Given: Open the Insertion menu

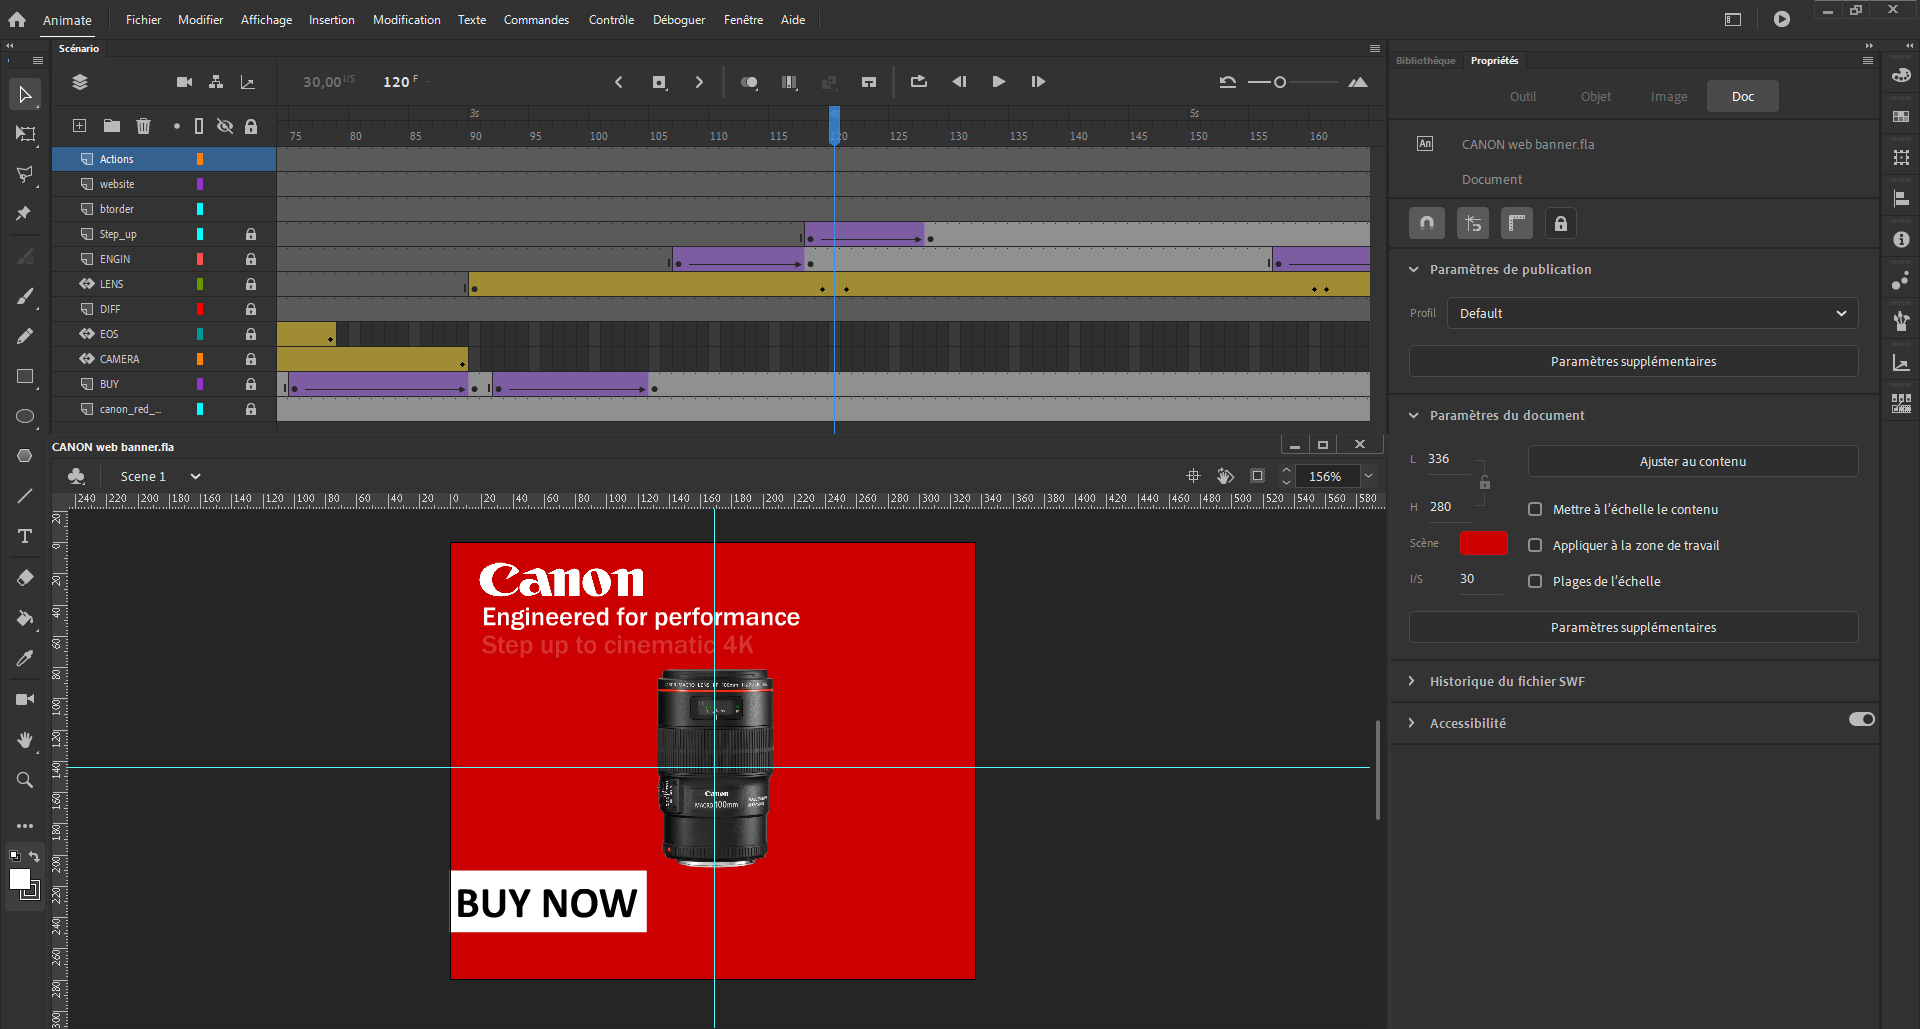Looking at the screenshot, I should [331, 20].
